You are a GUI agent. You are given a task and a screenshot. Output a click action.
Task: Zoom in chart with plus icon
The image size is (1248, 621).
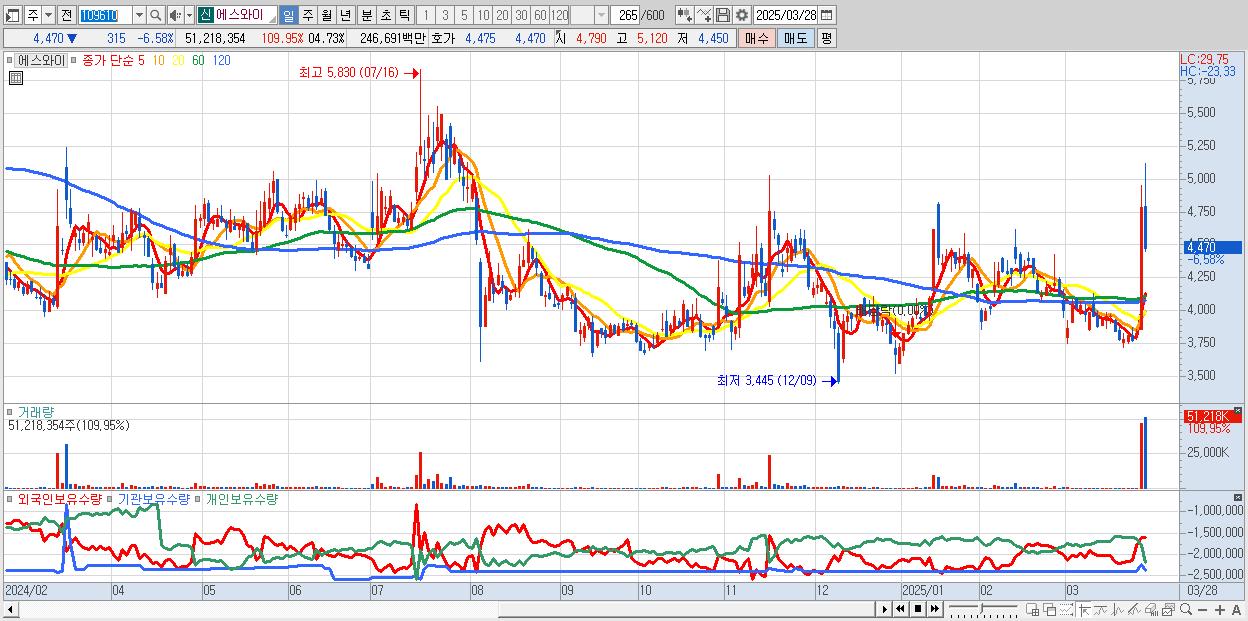[1219, 609]
